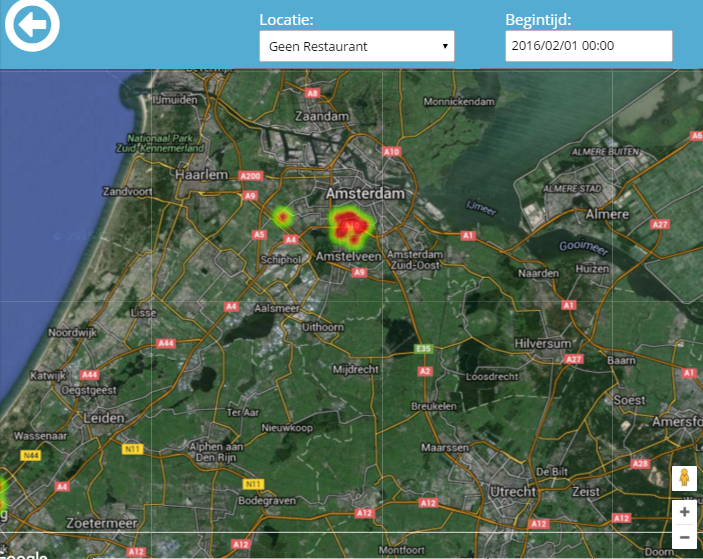The width and height of the screenshot is (703, 559).
Task: Zoom in with the plus button
Action: (684, 512)
